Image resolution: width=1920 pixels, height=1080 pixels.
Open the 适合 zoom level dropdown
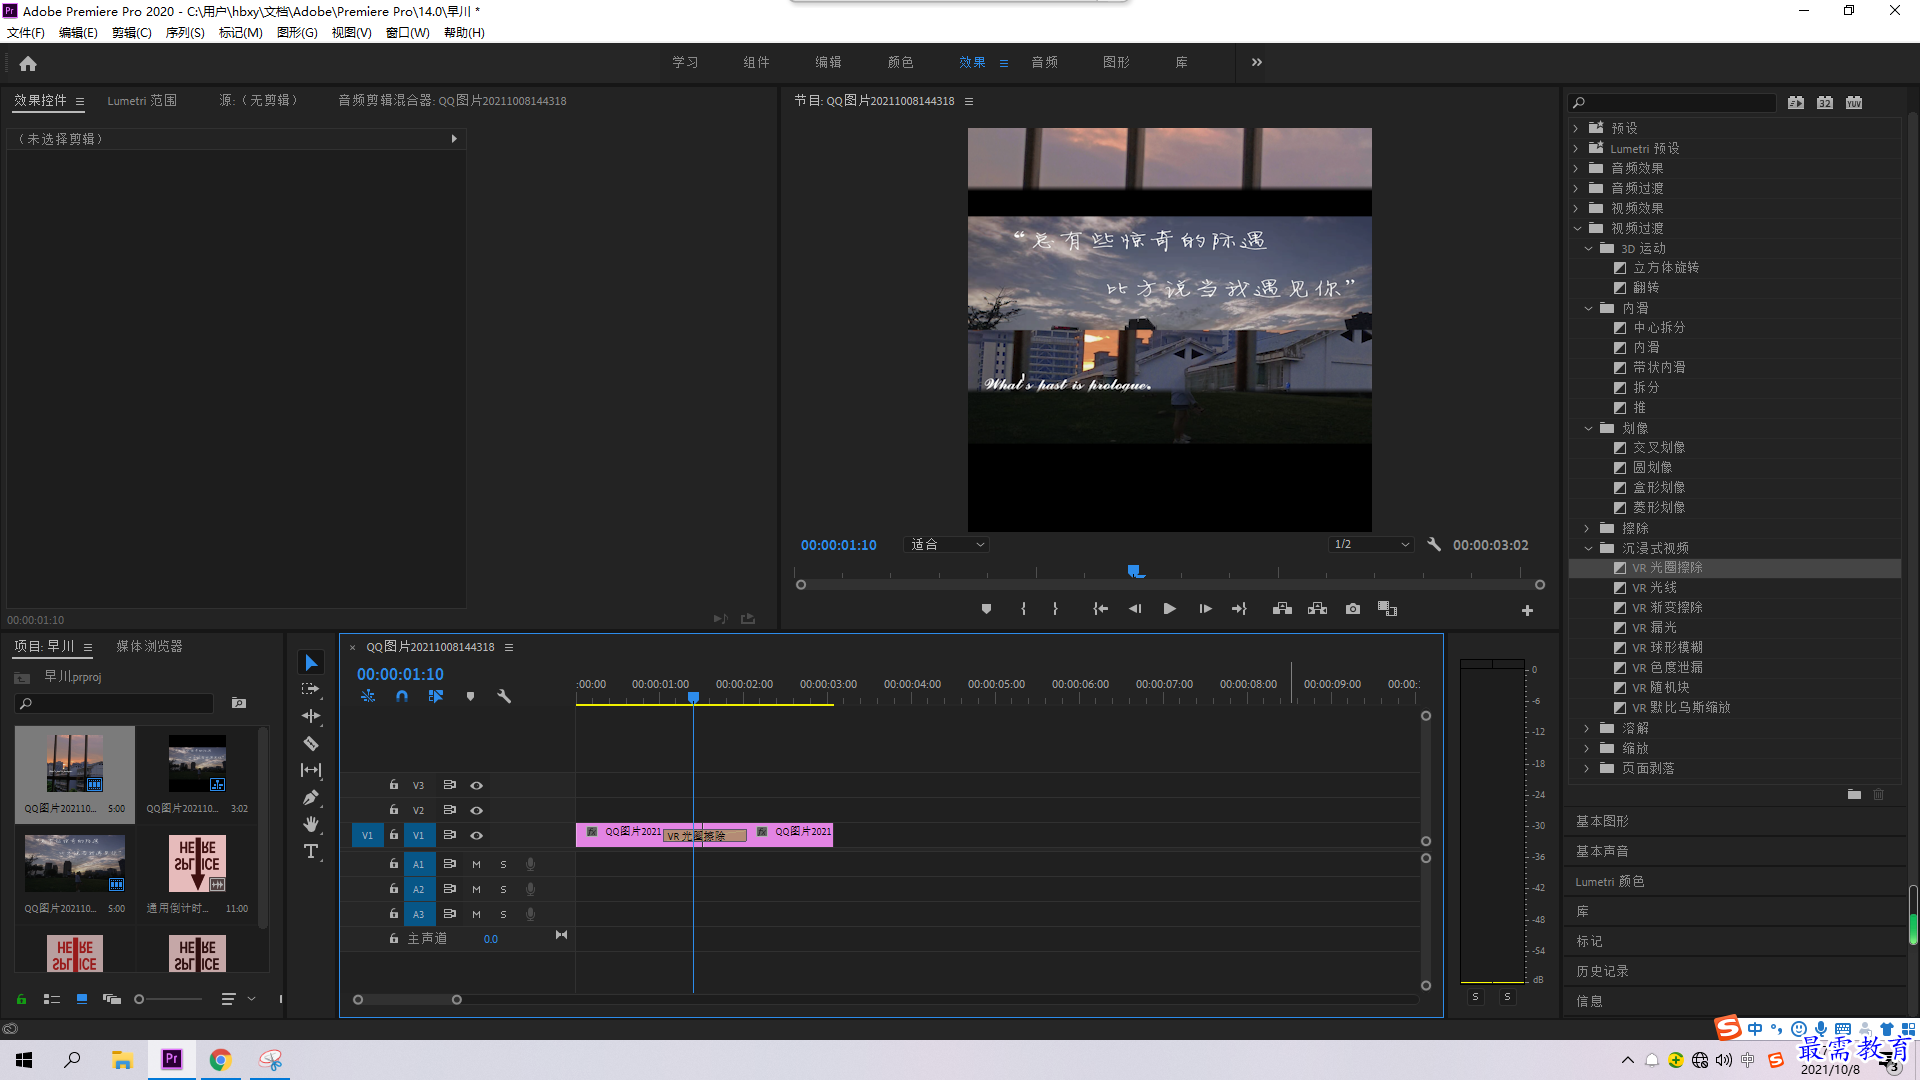click(947, 545)
